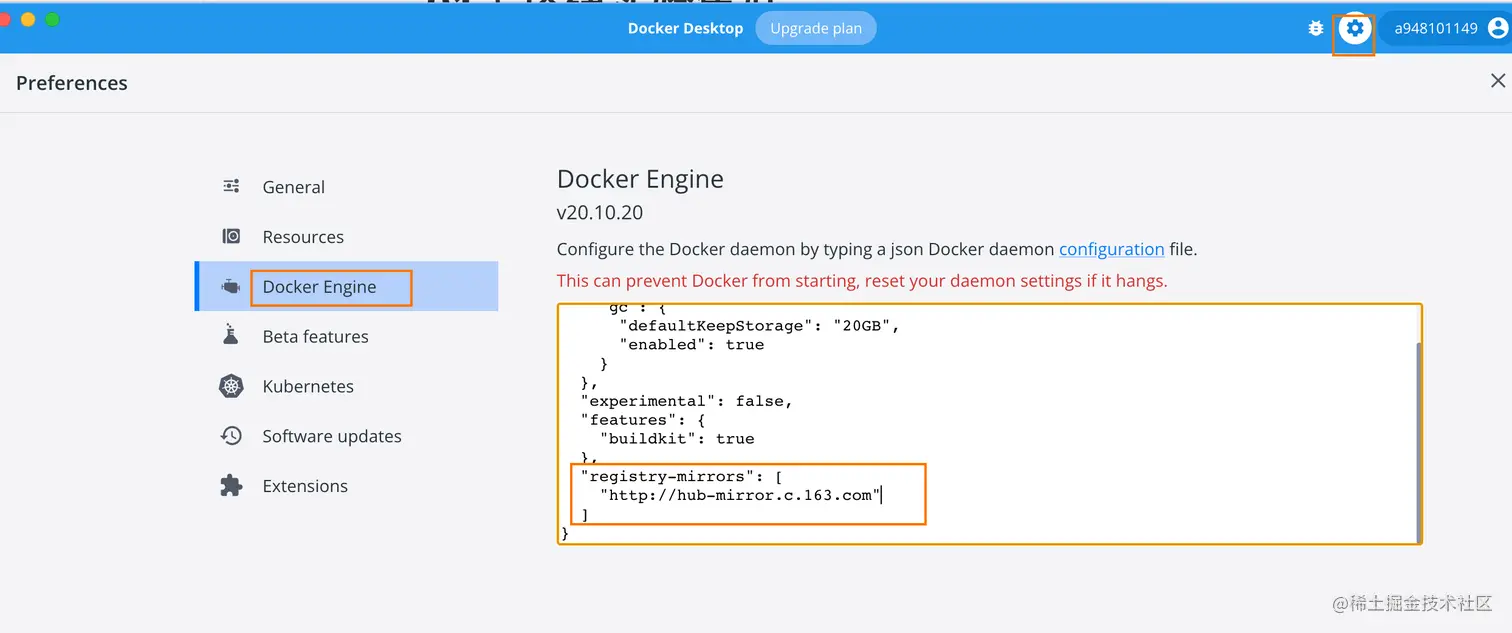
Task: Click the Kubernetes wheel icon
Action: pos(231,386)
